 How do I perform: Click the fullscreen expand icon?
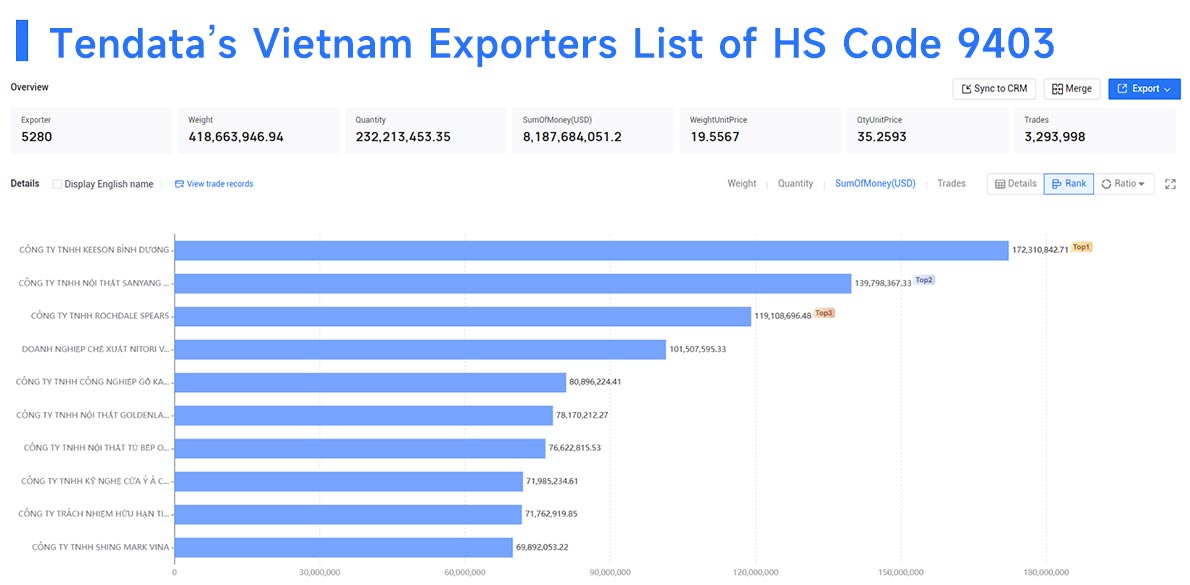pyautogui.click(x=1170, y=184)
